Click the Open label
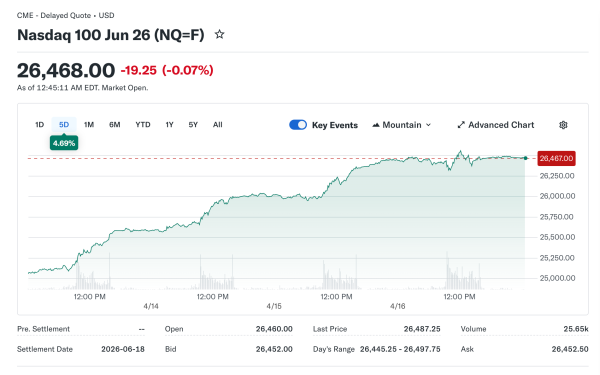Screen dimensions: 600x375 174,329
